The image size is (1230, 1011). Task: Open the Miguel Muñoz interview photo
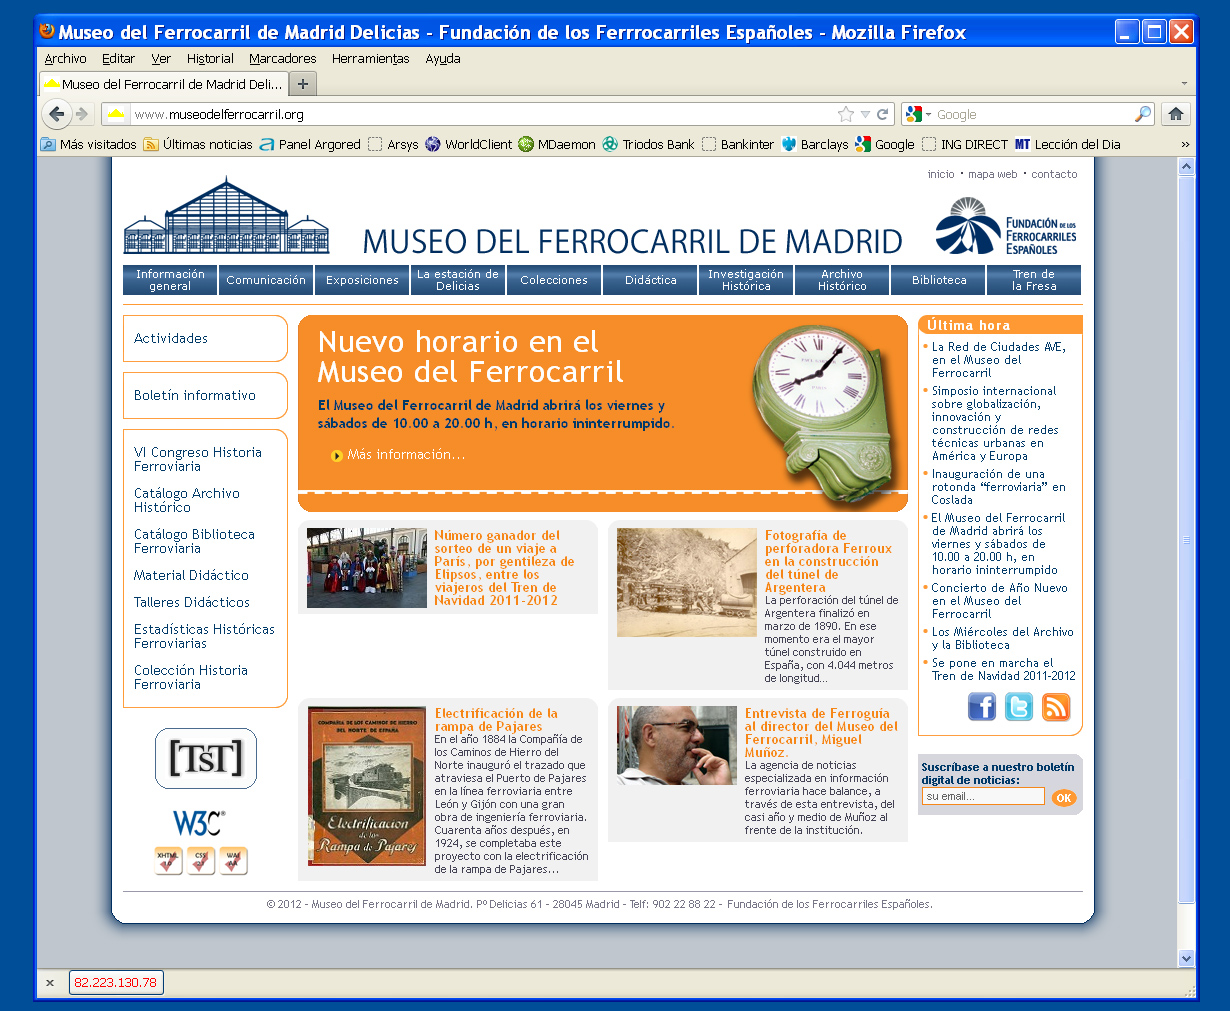677,745
